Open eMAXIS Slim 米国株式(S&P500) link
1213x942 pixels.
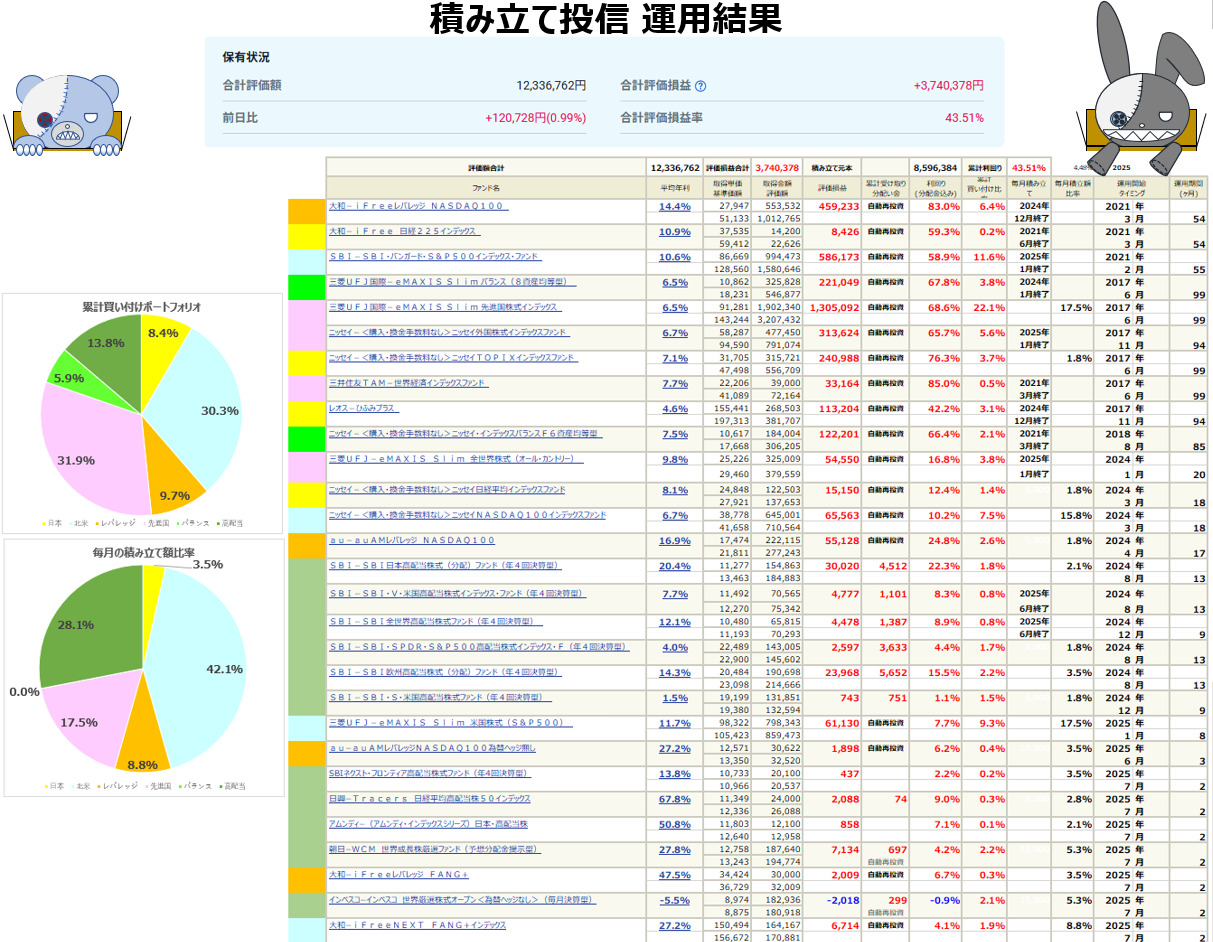(451, 722)
